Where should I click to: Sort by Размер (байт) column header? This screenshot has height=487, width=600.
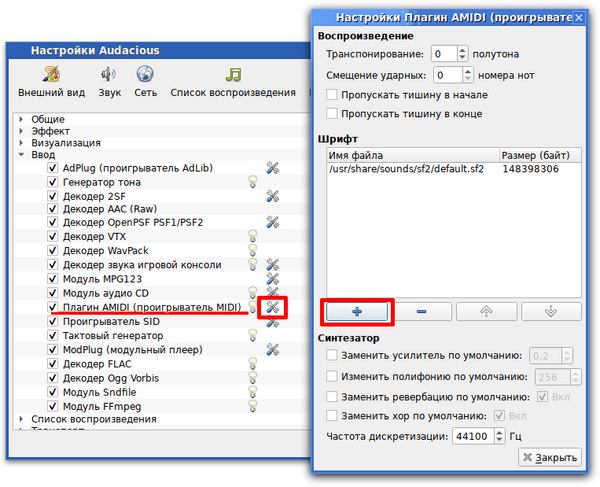pyautogui.click(x=540, y=155)
